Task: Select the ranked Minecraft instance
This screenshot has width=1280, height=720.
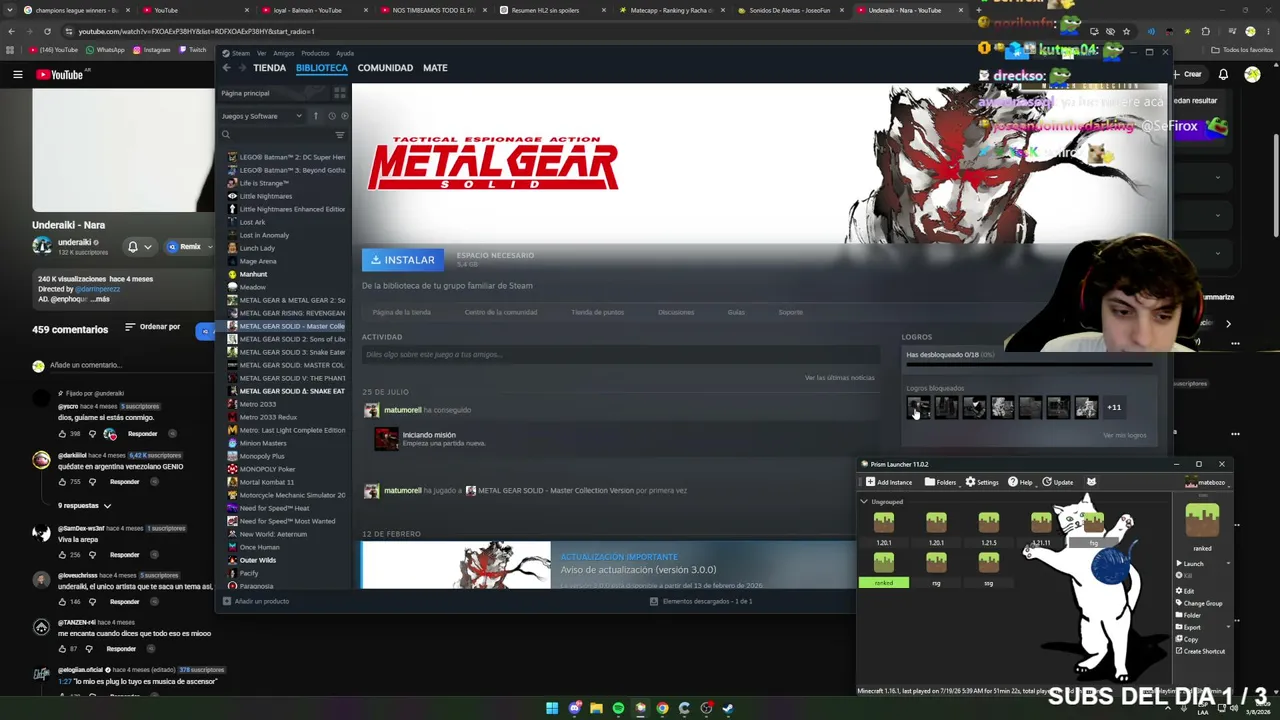Action: click(x=884, y=570)
